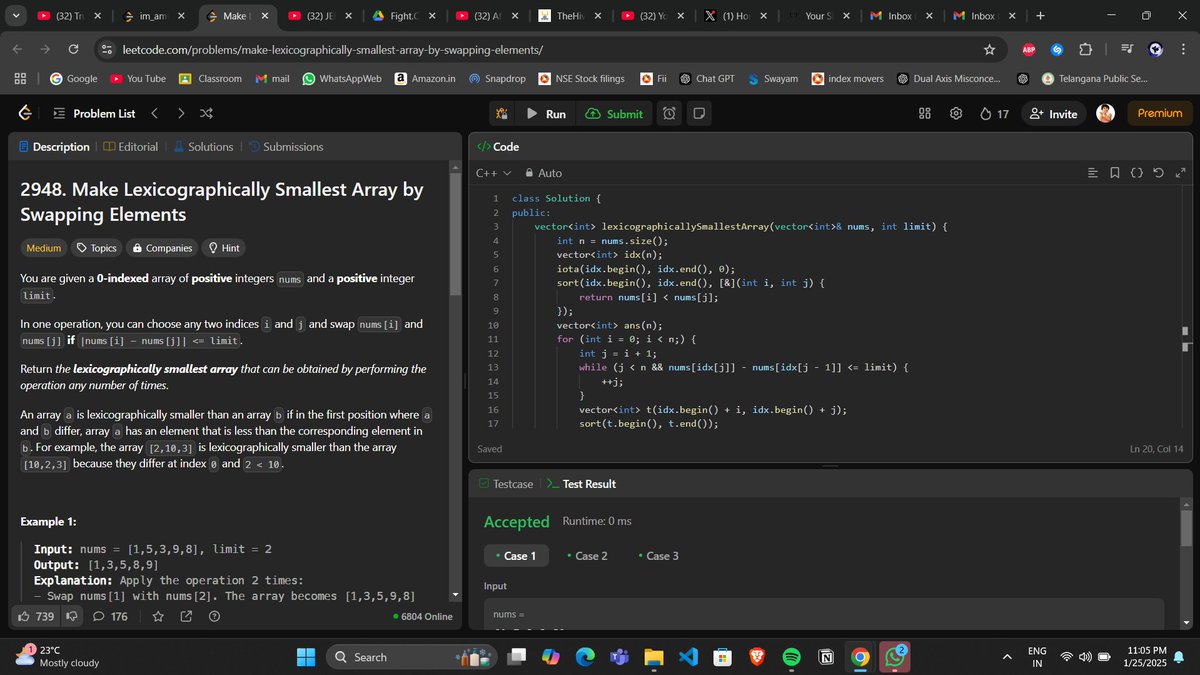Screen dimensions: 1200x675
Task: Click the help question mark icon
Action: (214, 617)
